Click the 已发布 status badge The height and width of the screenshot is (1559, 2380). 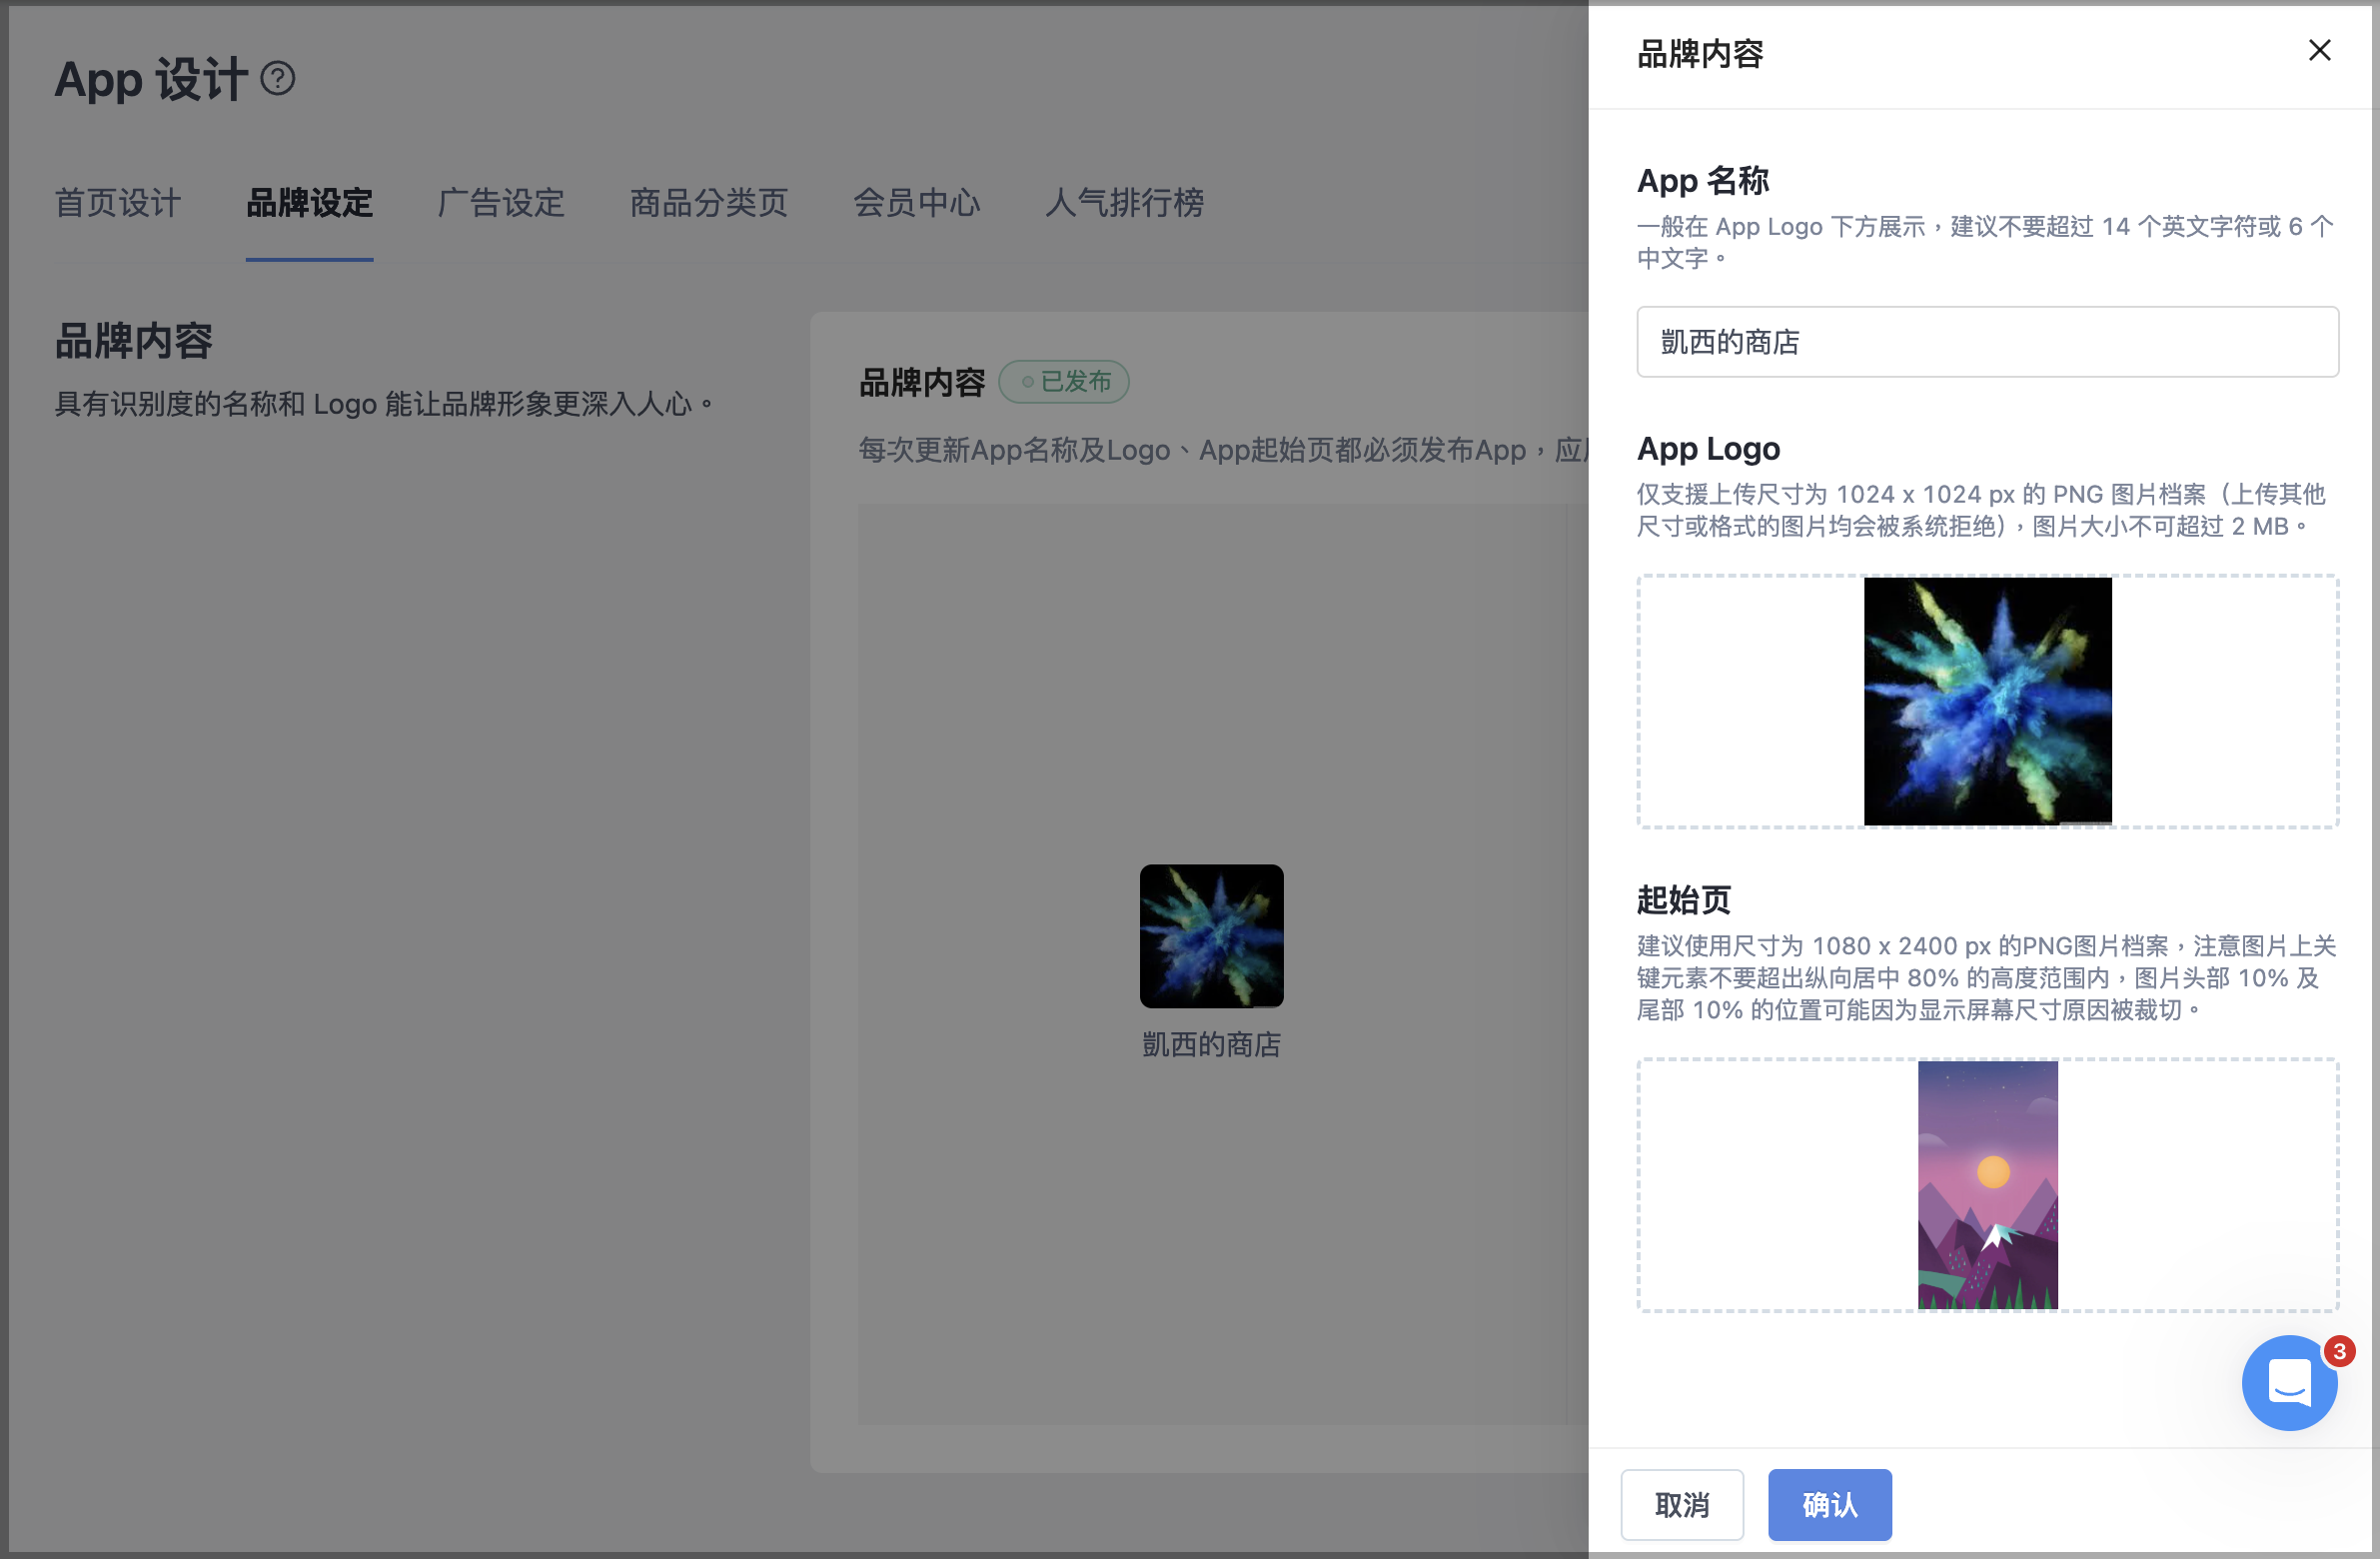1064,382
